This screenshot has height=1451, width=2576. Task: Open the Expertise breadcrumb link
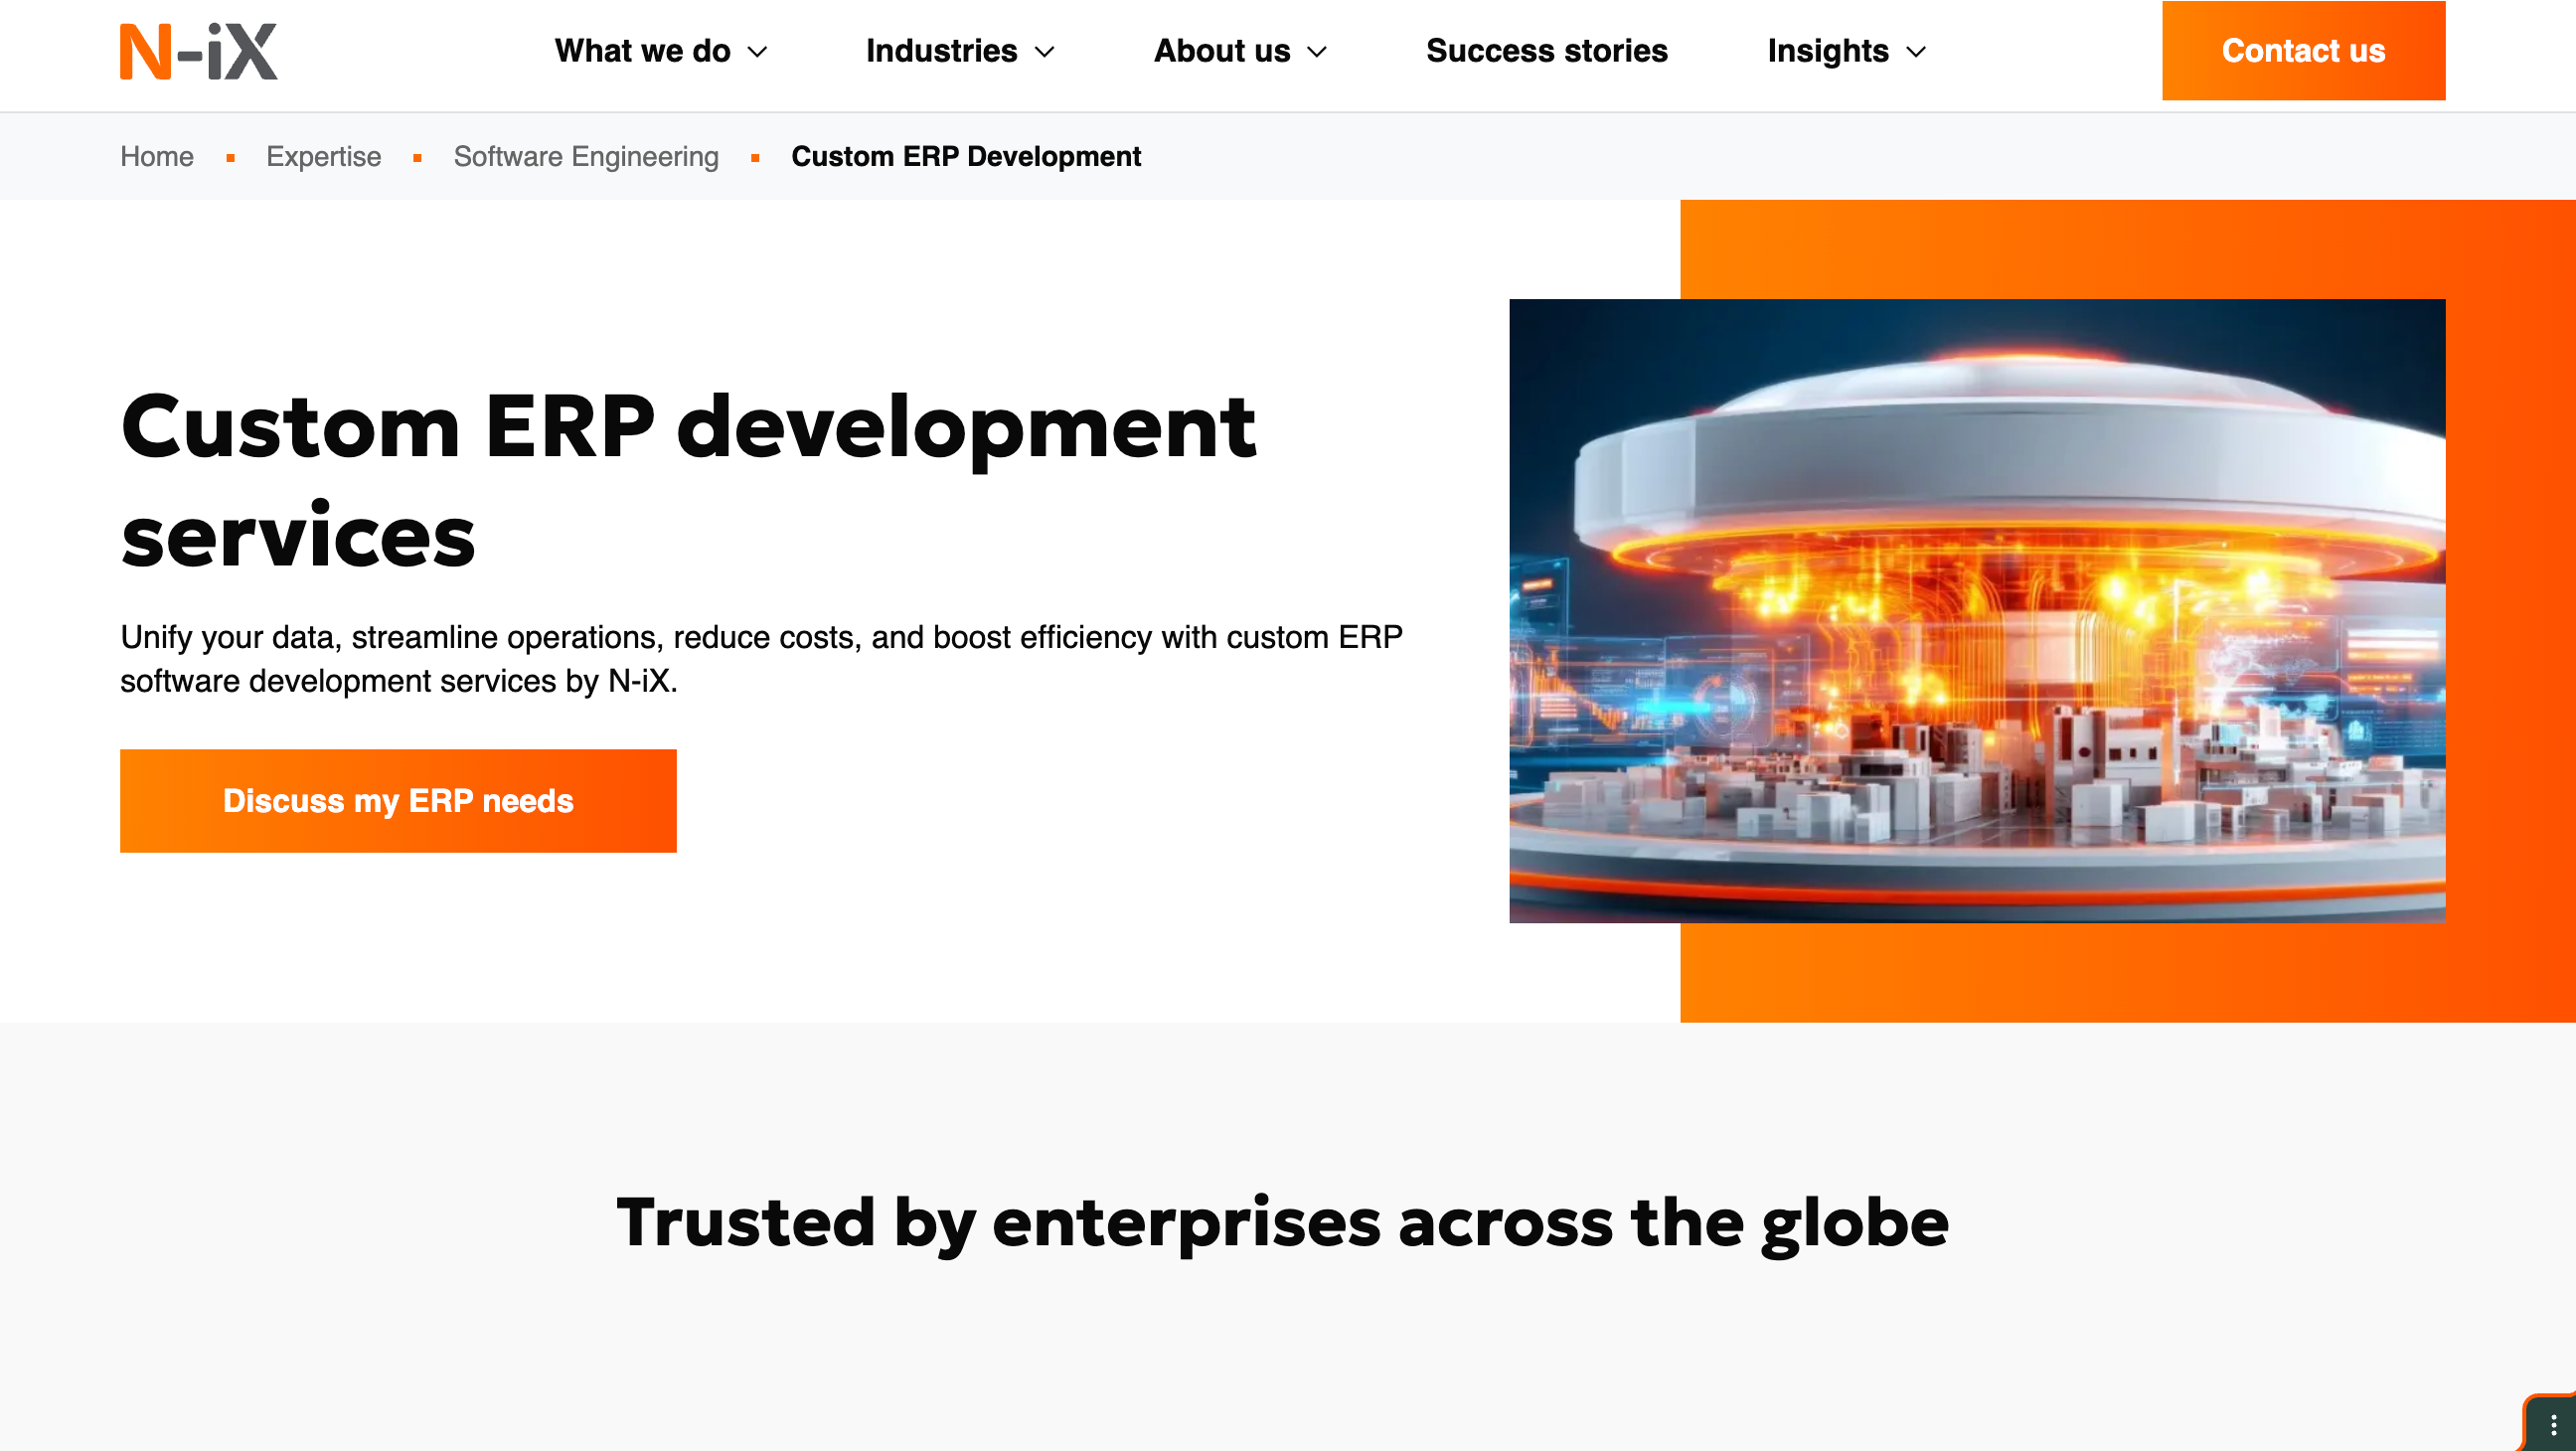[x=322, y=157]
